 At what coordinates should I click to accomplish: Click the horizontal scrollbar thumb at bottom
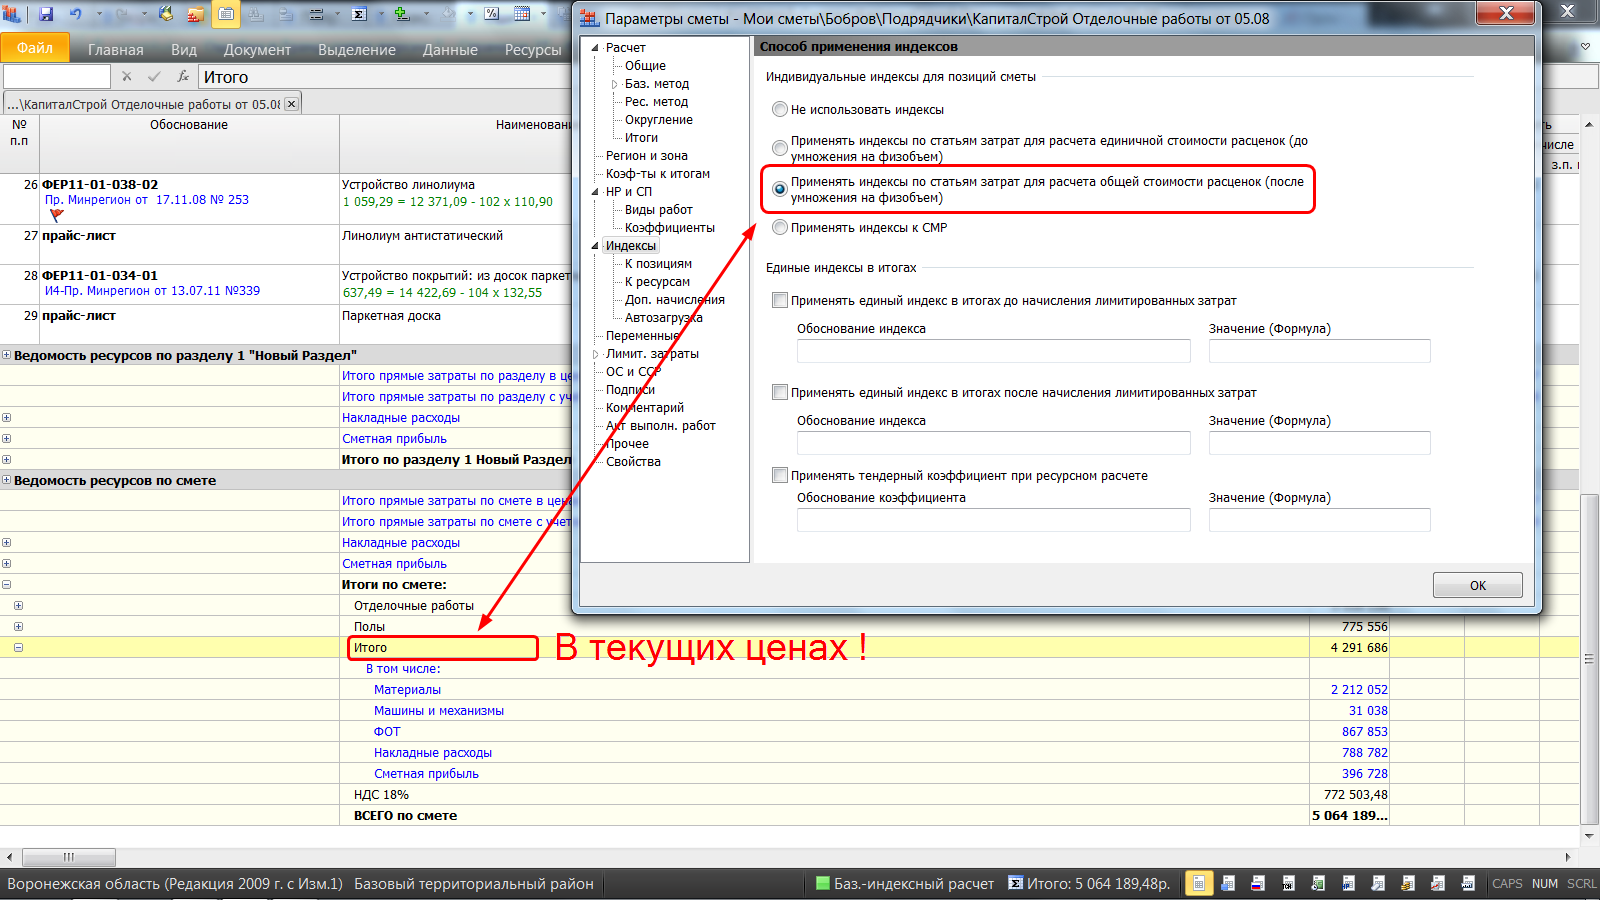(x=69, y=857)
